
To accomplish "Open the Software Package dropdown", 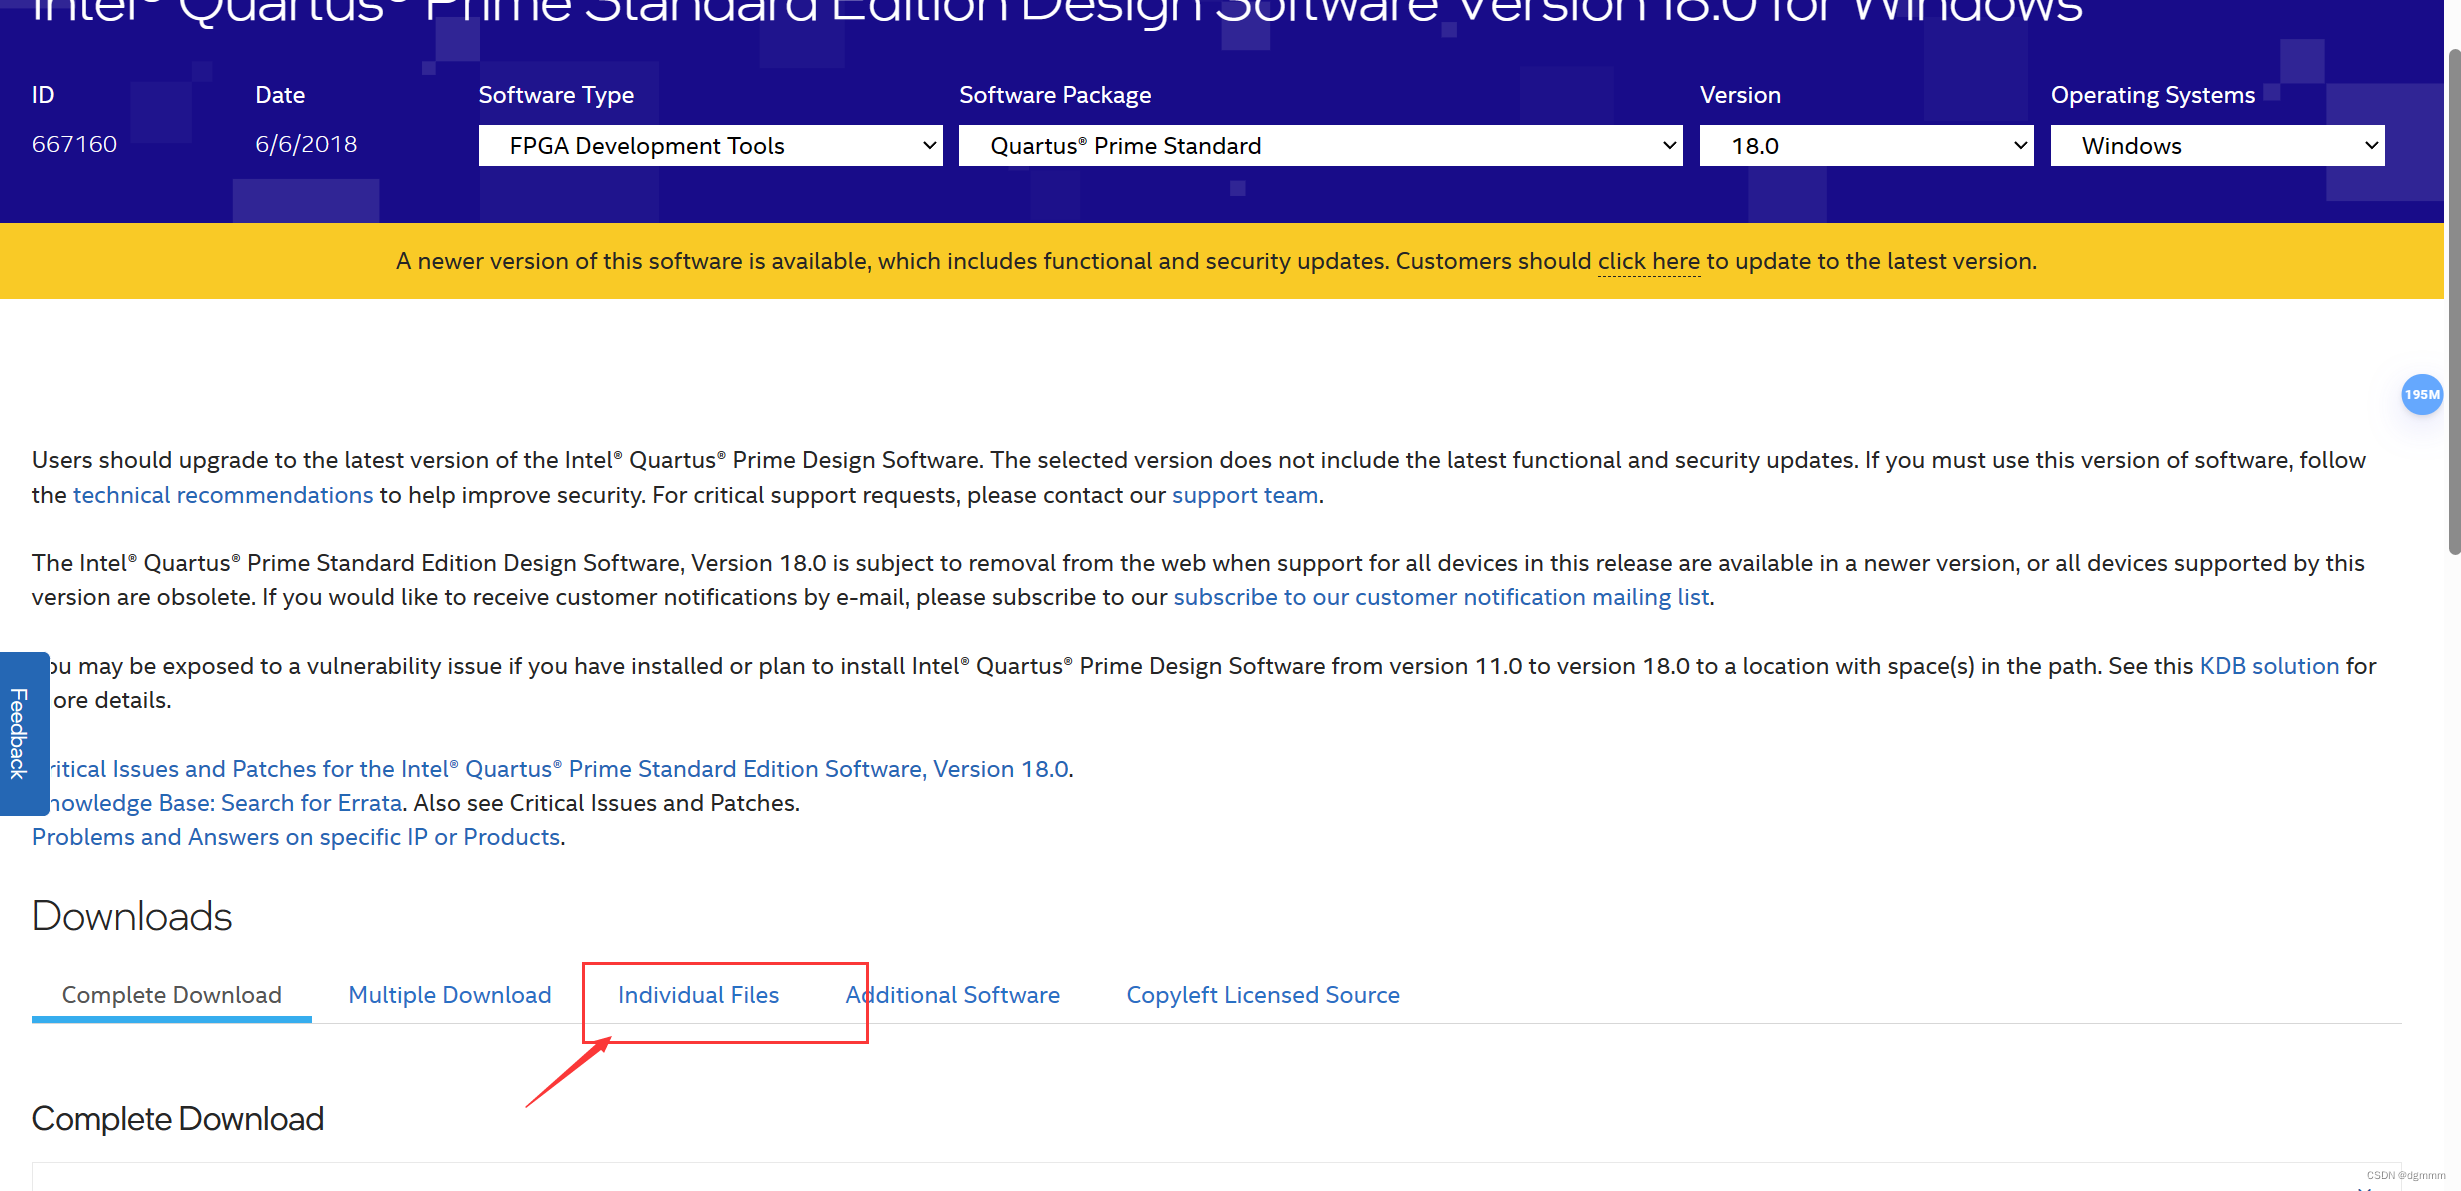I will tap(1320, 146).
